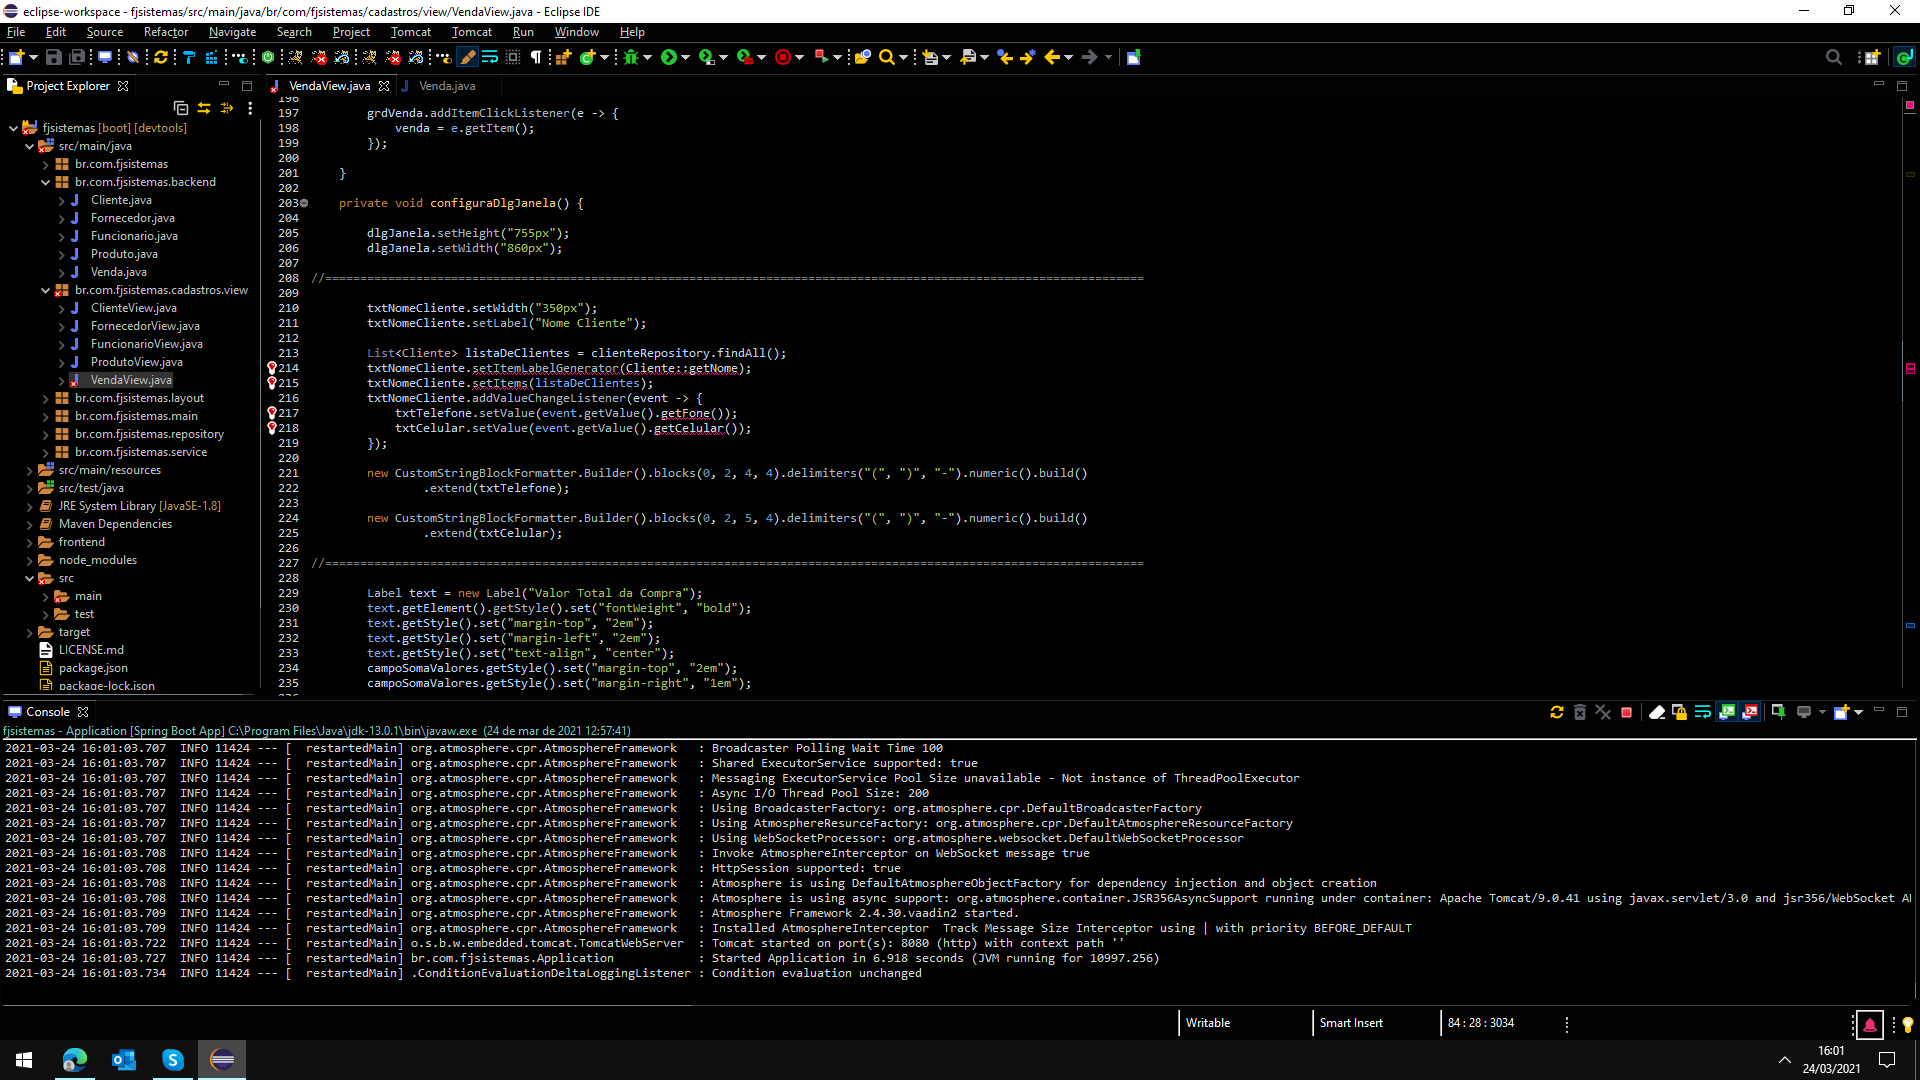The width and height of the screenshot is (1920, 1080).
Task: Open LICENSE.md in the project tree
Action: [x=91, y=650]
